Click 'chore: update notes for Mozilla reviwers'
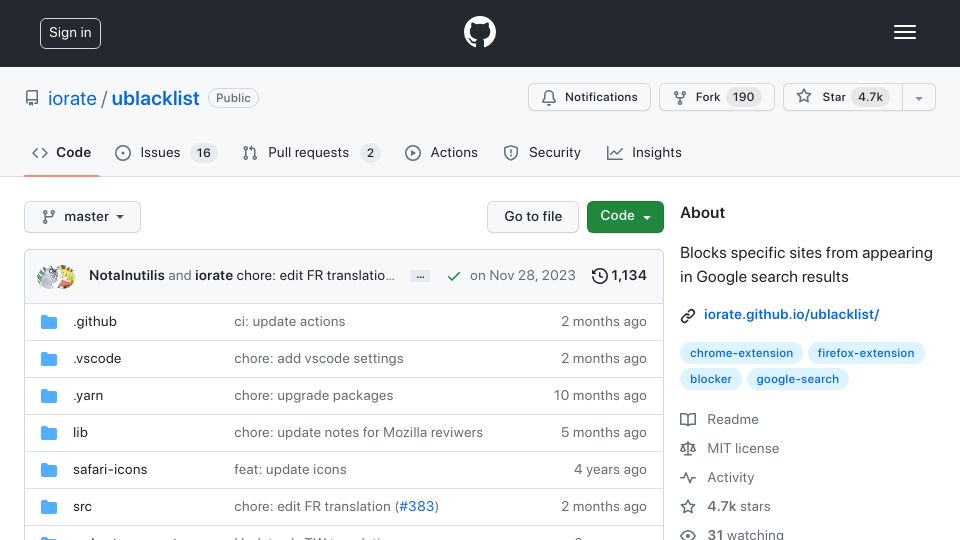The height and width of the screenshot is (540, 960). coord(358,432)
